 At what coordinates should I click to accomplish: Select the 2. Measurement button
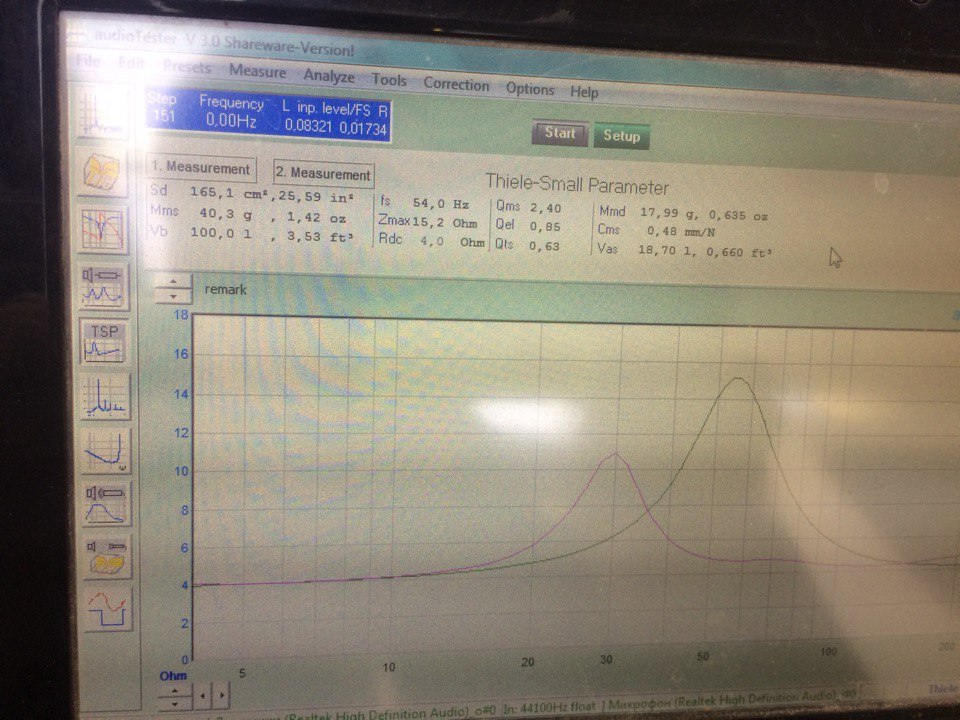coord(323,174)
